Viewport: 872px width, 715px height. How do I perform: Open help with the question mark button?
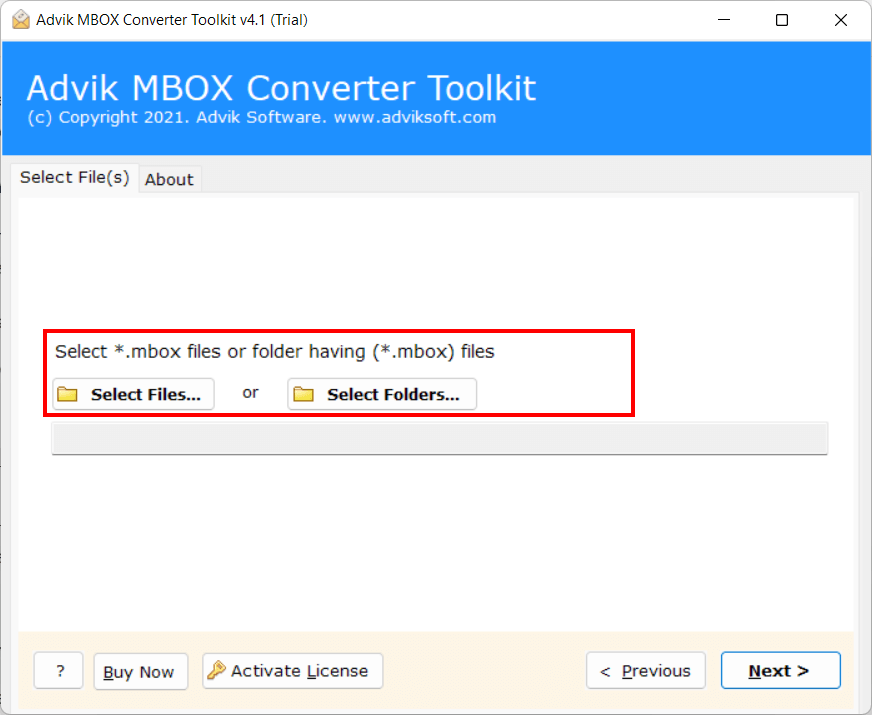(x=58, y=671)
